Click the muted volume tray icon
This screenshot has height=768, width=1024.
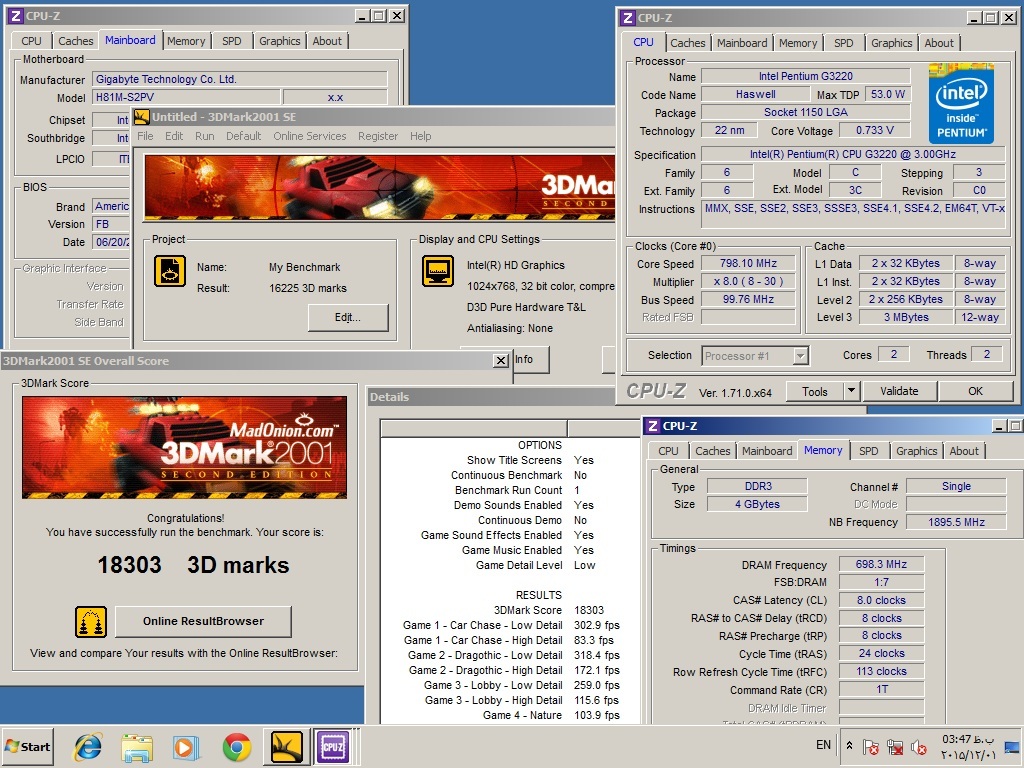tap(918, 746)
